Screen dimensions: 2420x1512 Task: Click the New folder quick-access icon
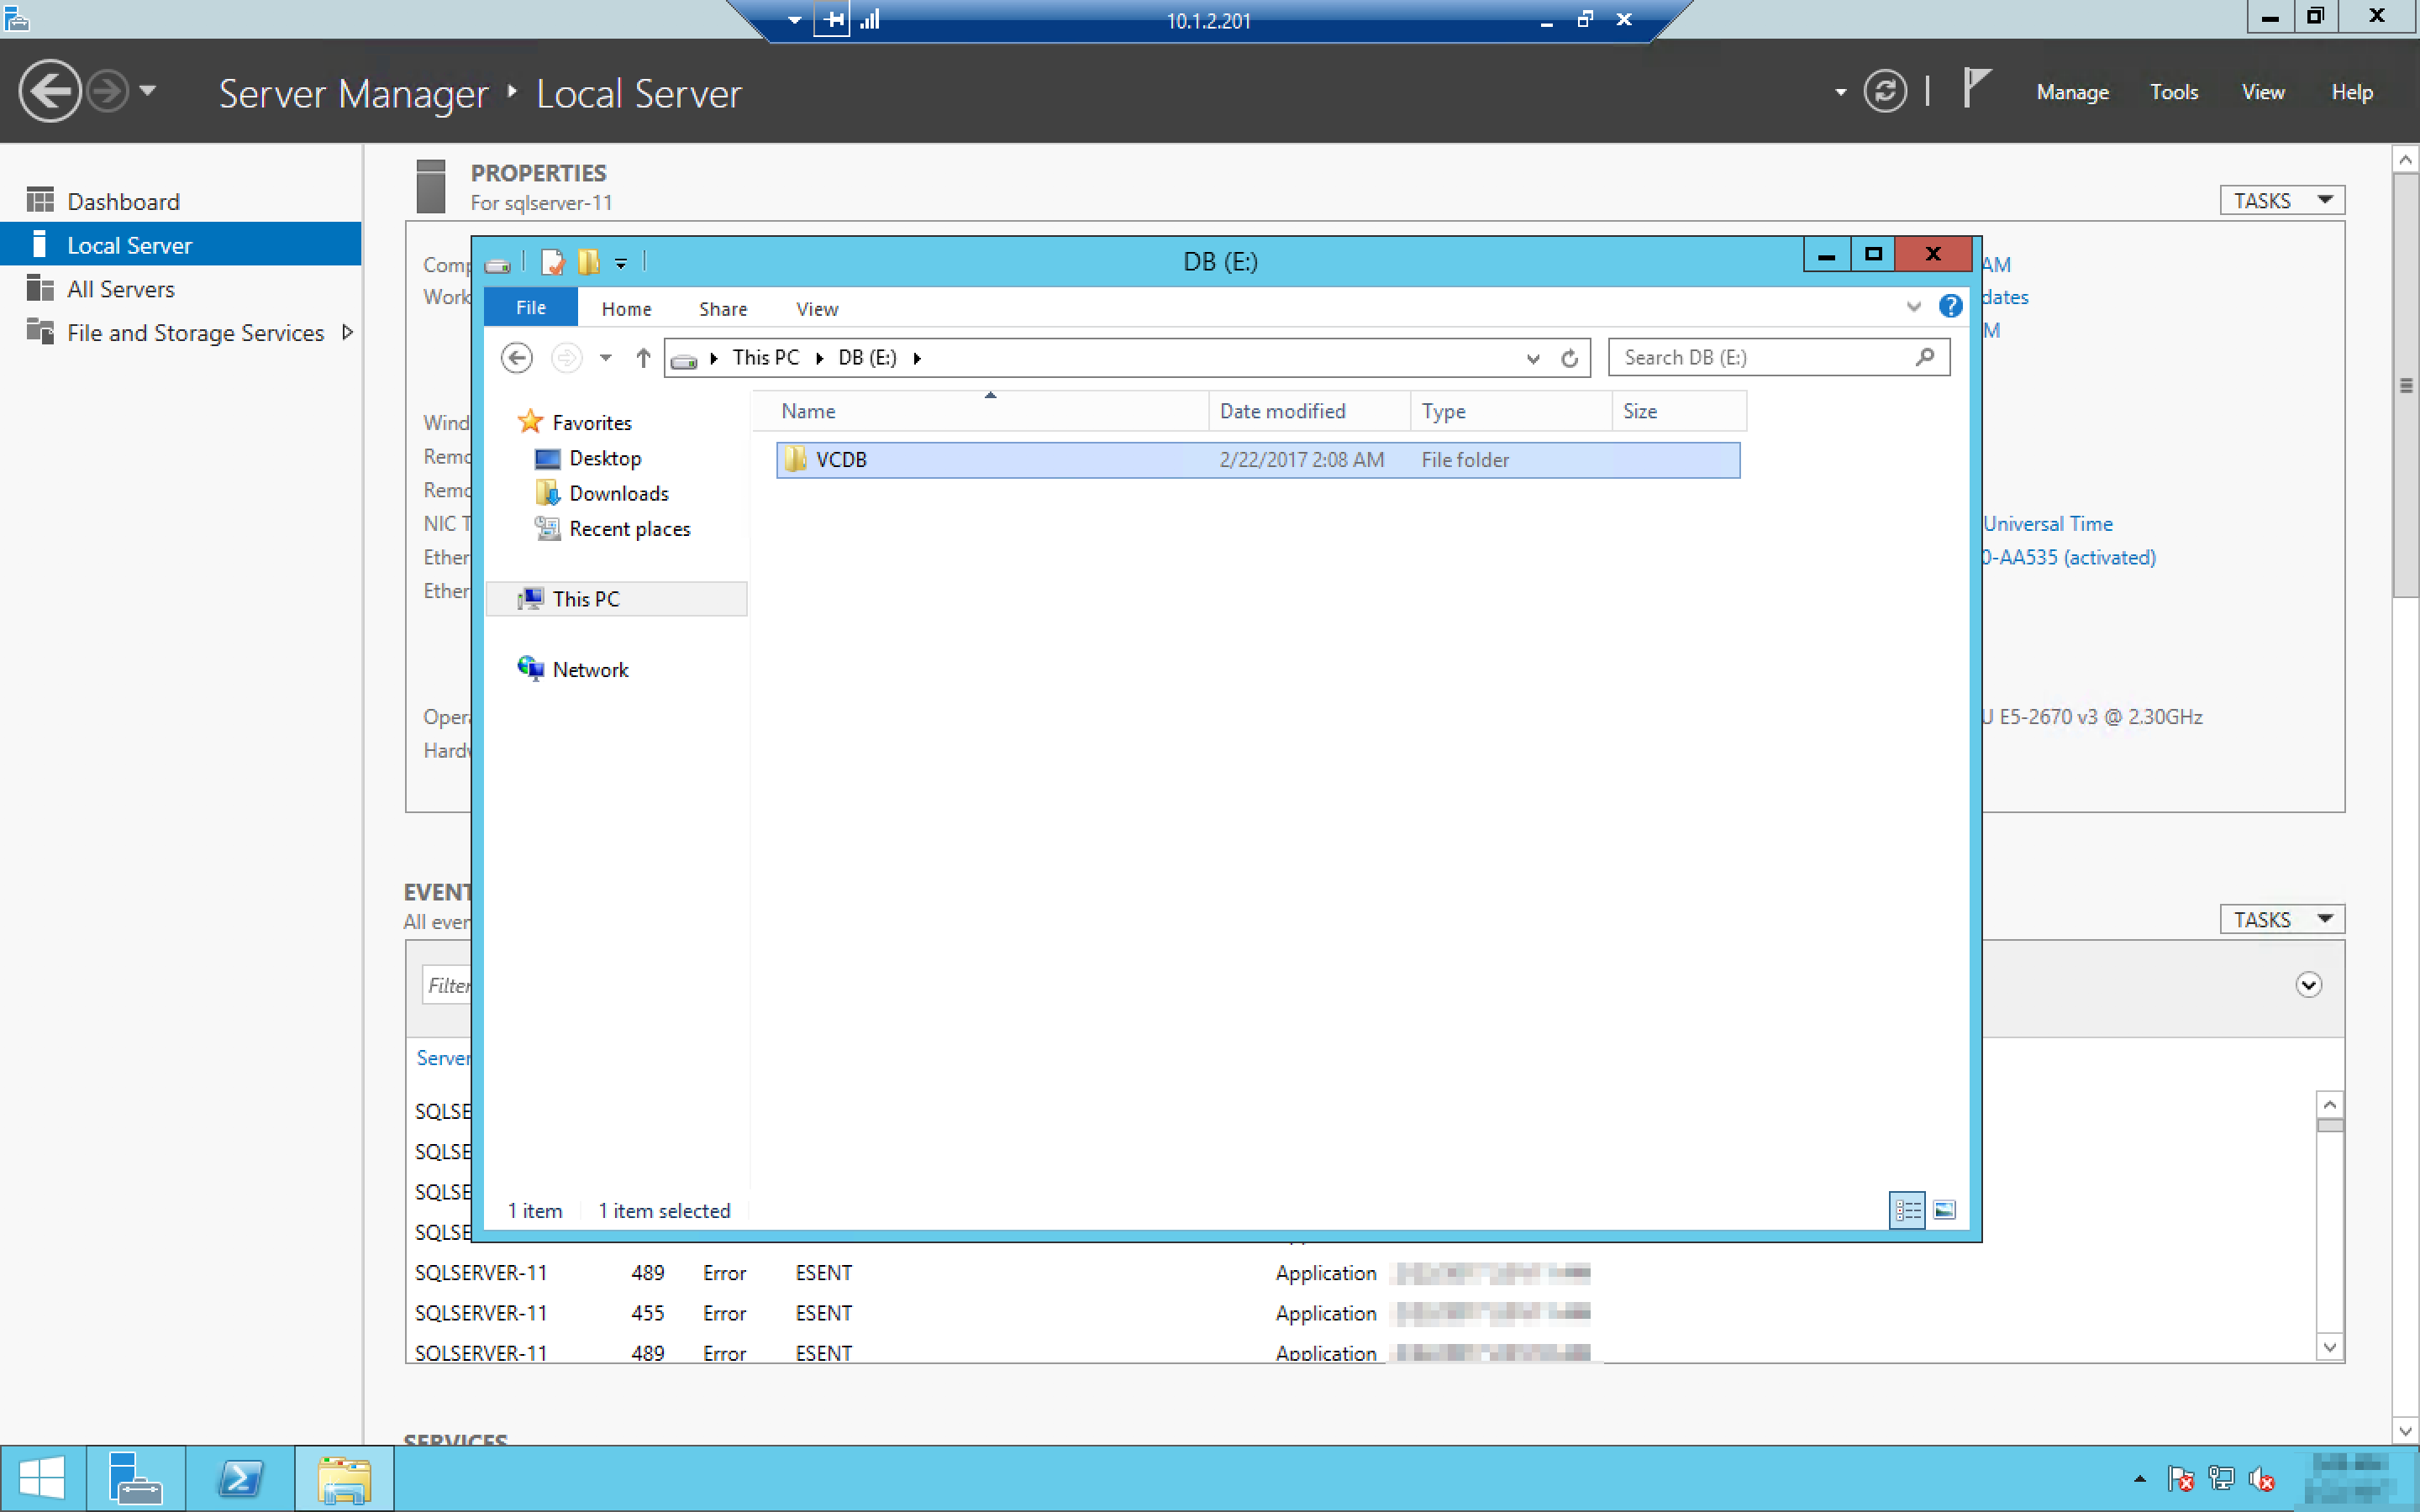pos(588,262)
